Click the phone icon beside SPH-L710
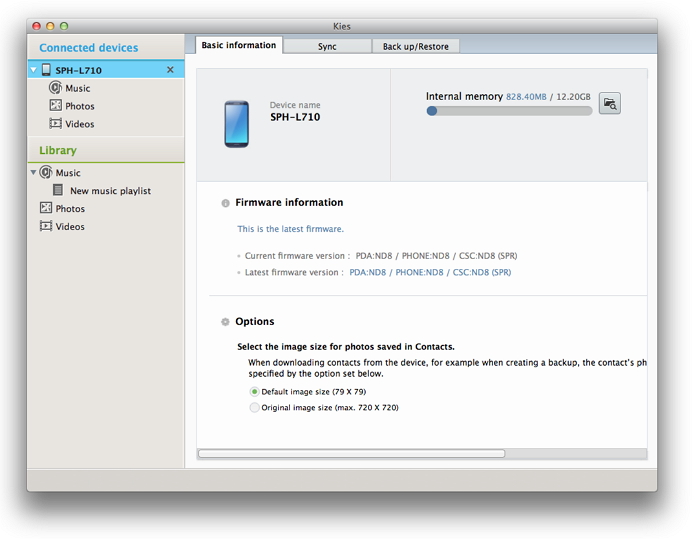Image resolution: width=700 pixels, height=539 pixels. (46, 70)
